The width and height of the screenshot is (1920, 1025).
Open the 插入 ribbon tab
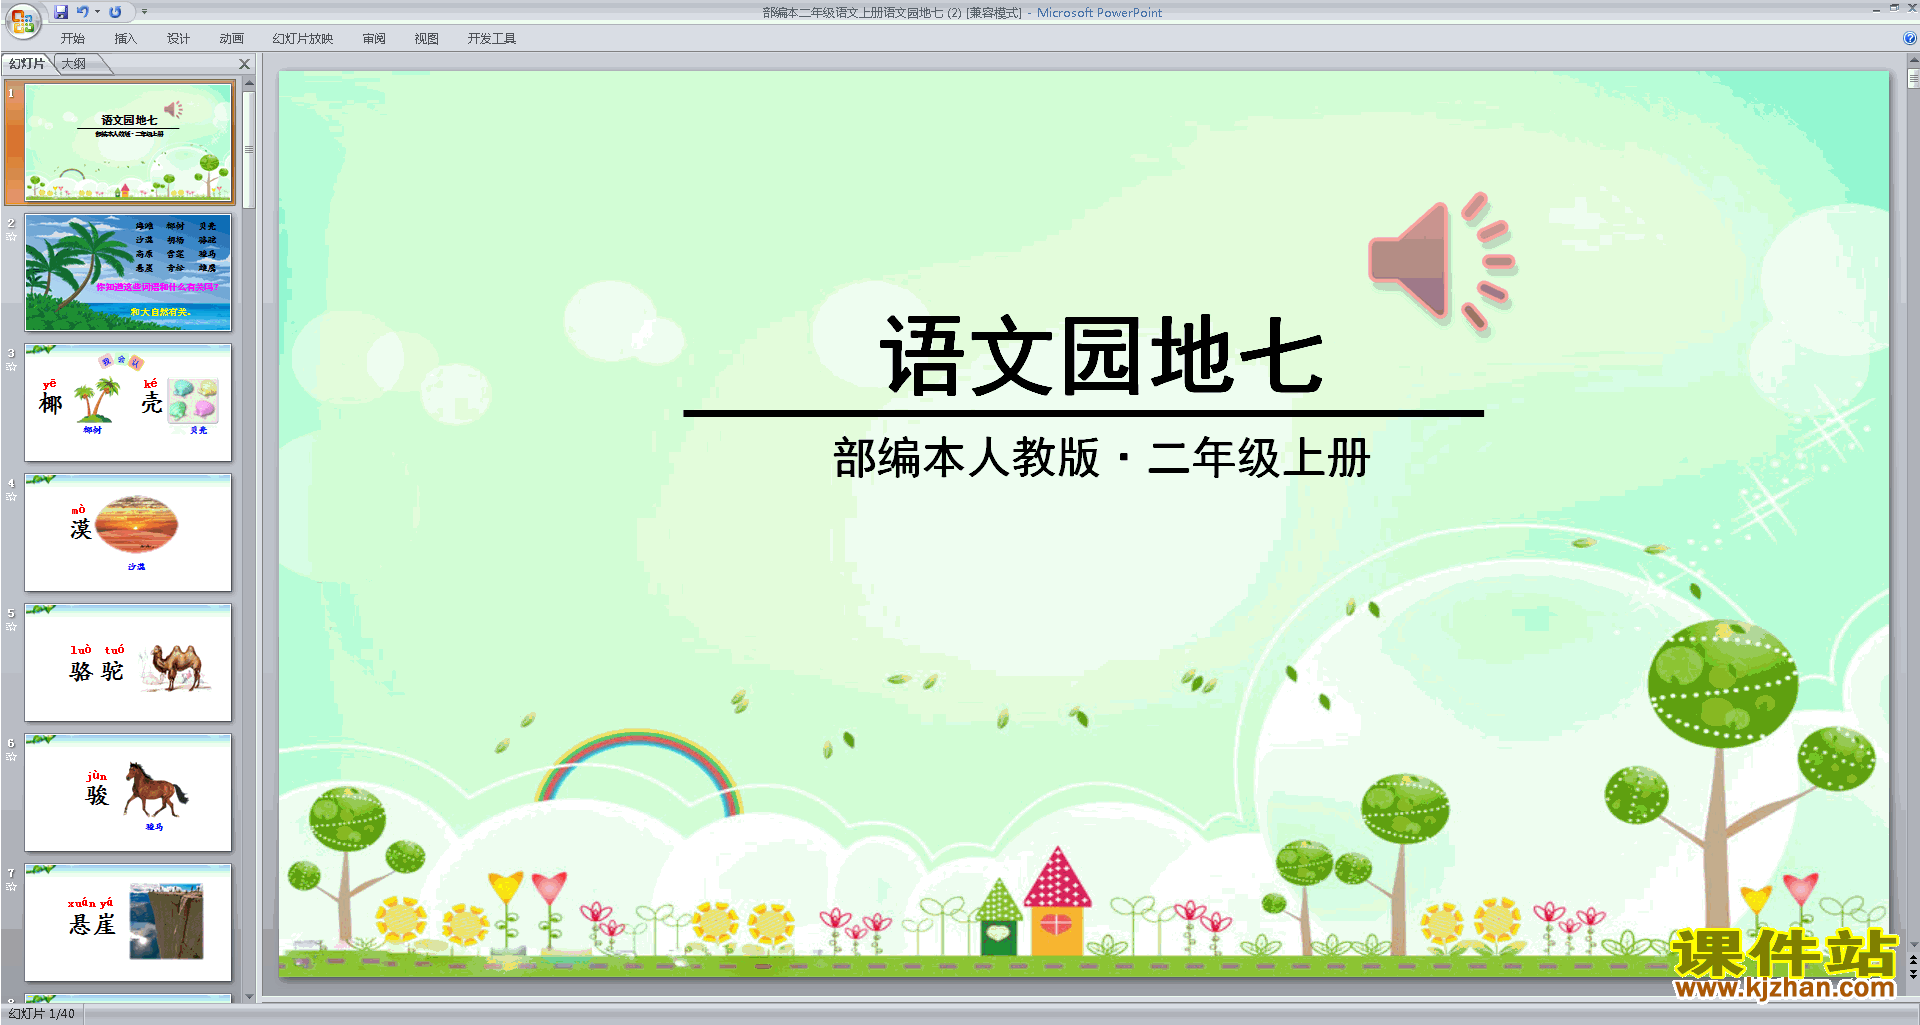[125, 39]
